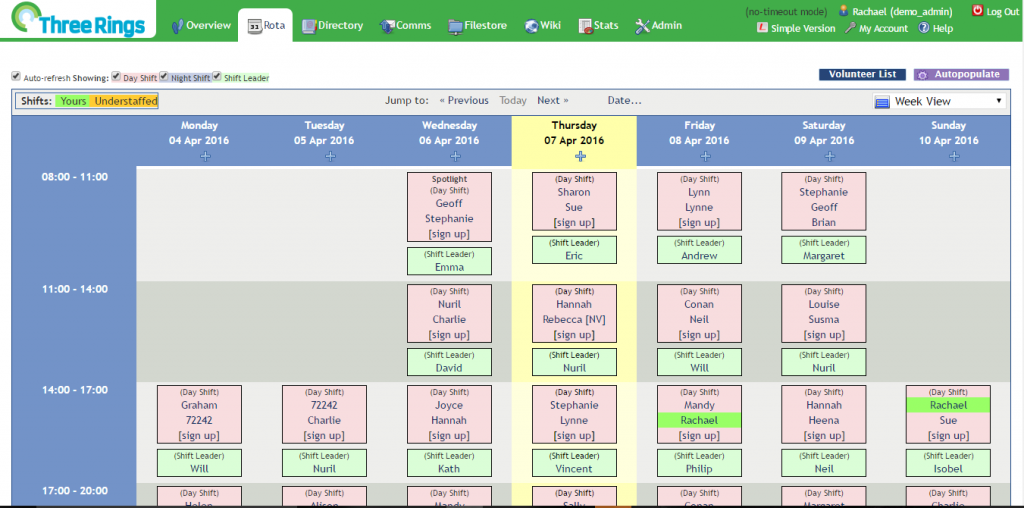This screenshot has height=508, width=1024.
Task: Sign up for Monday 14:00 Day Shift
Action: click(x=199, y=436)
